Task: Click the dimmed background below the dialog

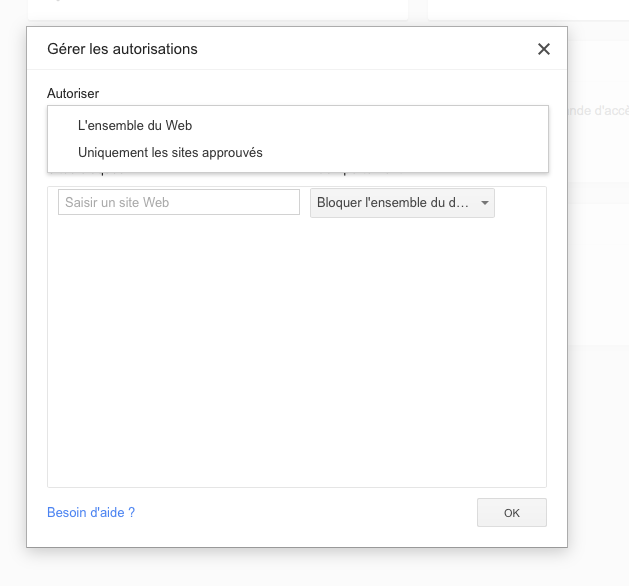Action: tap(300, 566)
